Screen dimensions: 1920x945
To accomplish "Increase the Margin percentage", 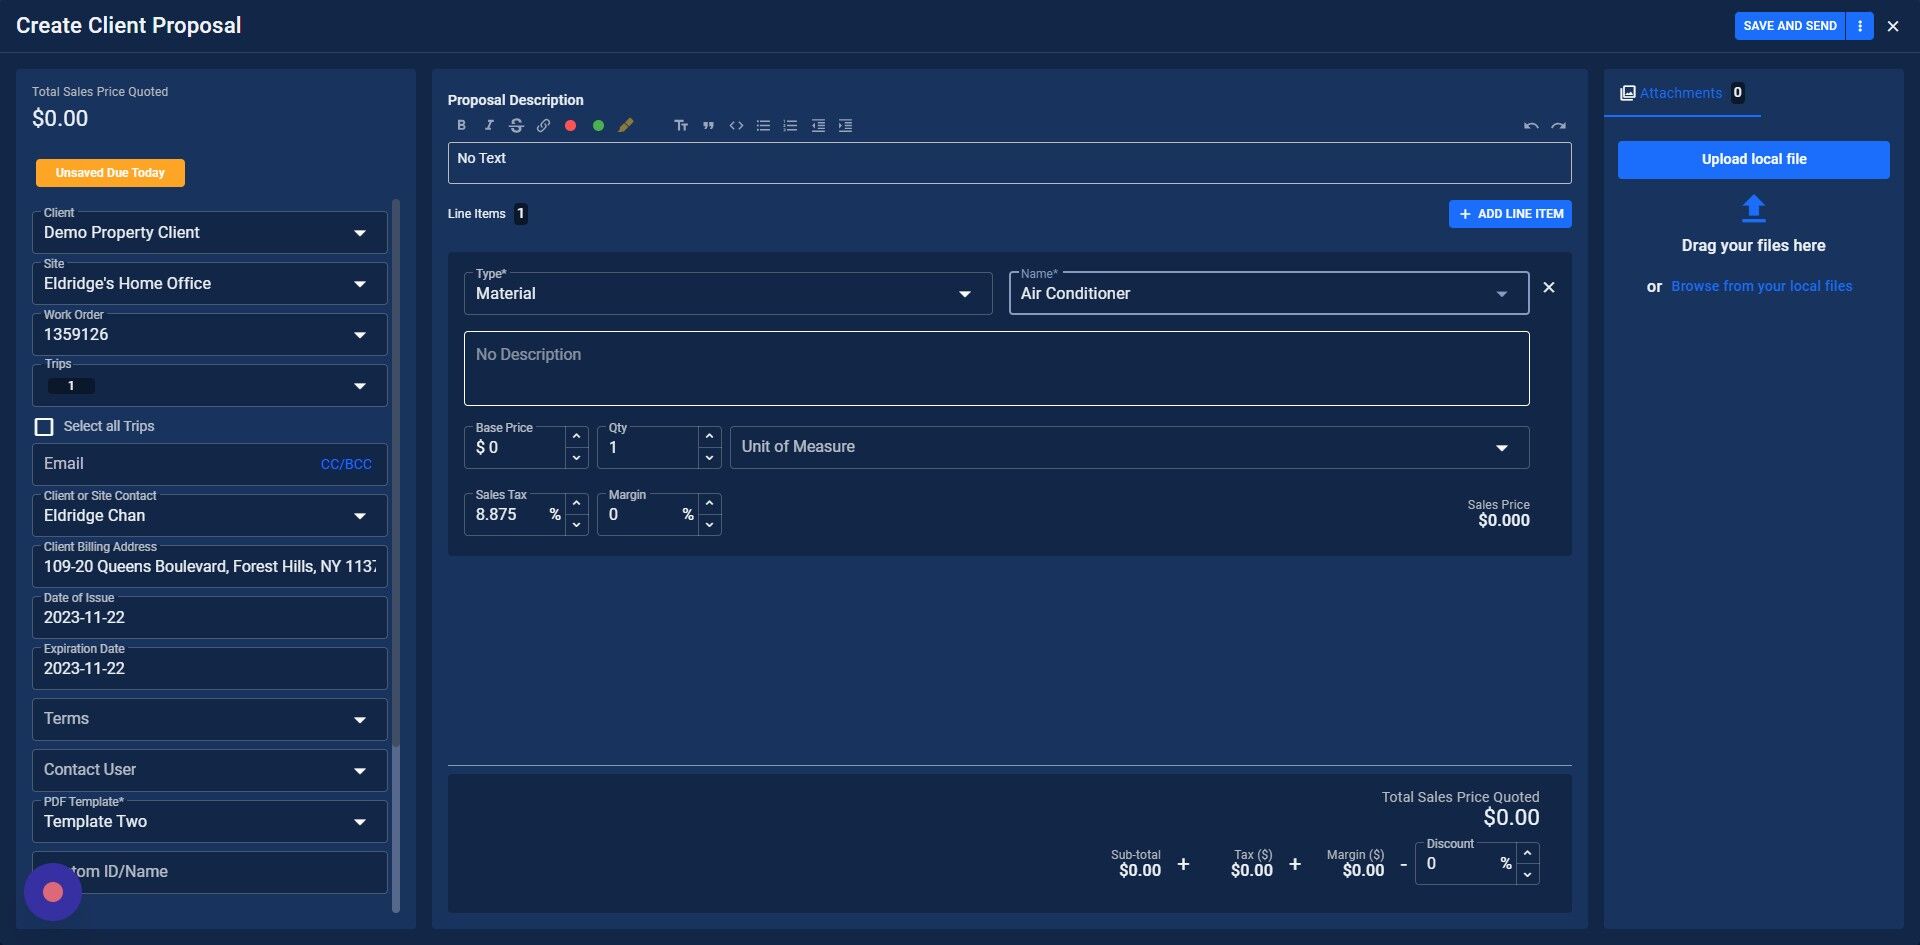I will coord(709,503).
